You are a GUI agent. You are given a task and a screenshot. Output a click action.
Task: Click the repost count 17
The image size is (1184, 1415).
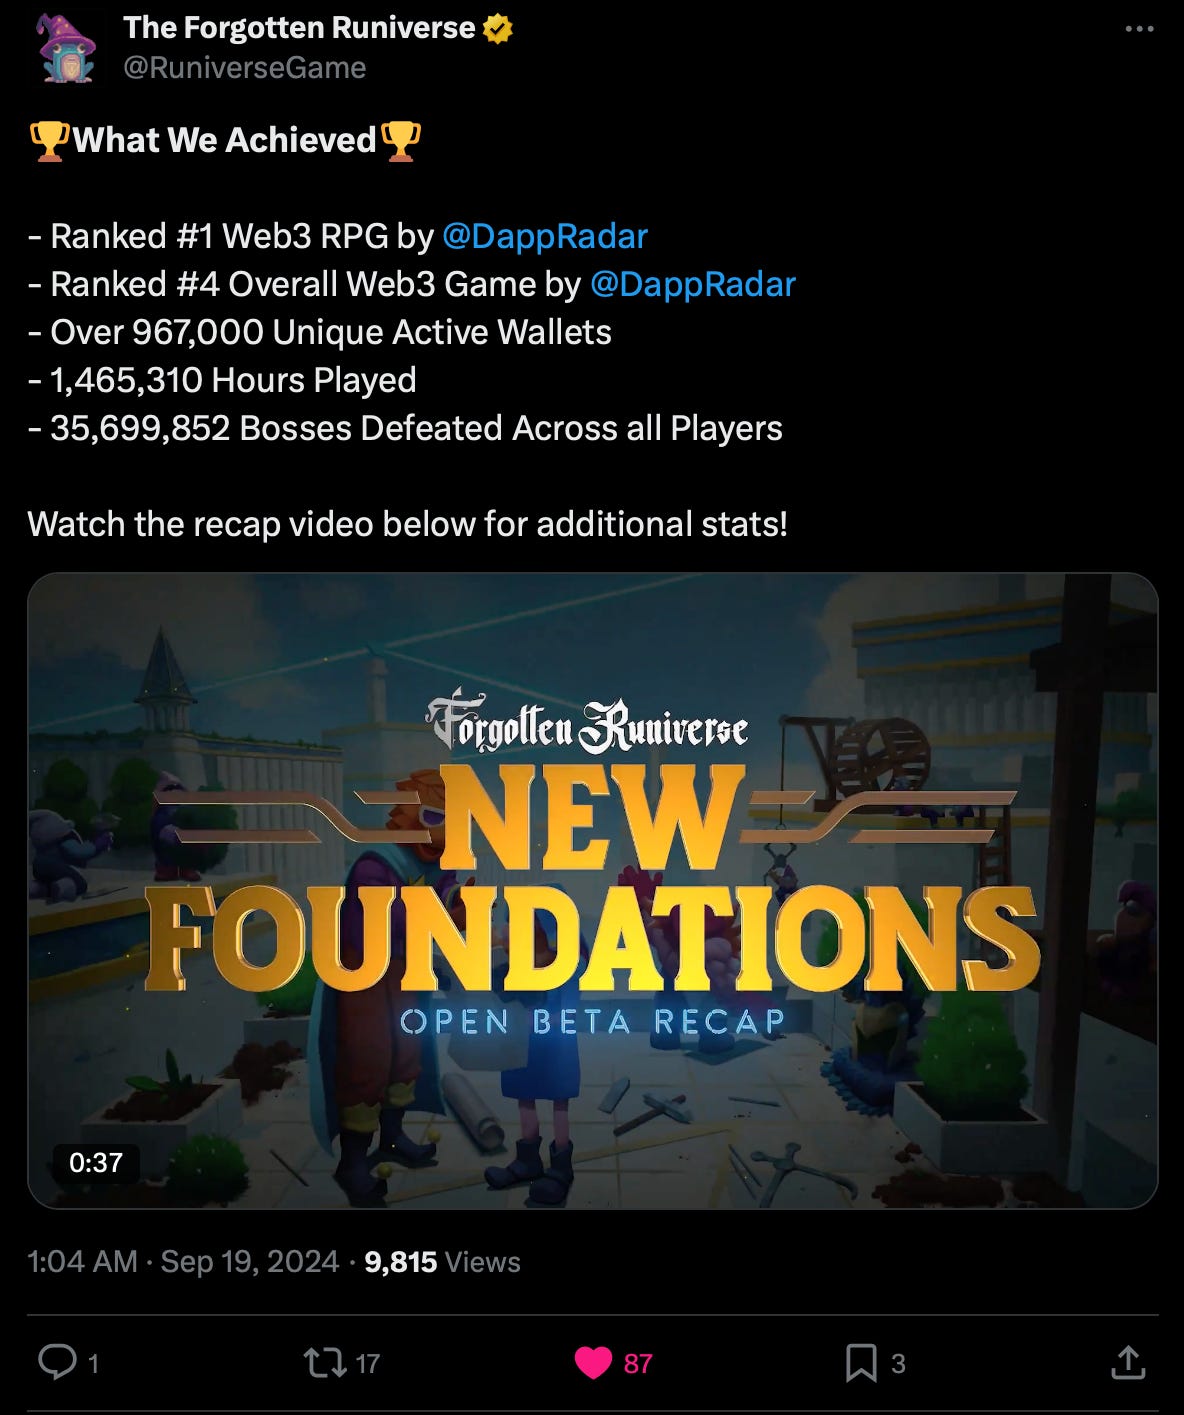(x=368, y=1364)
